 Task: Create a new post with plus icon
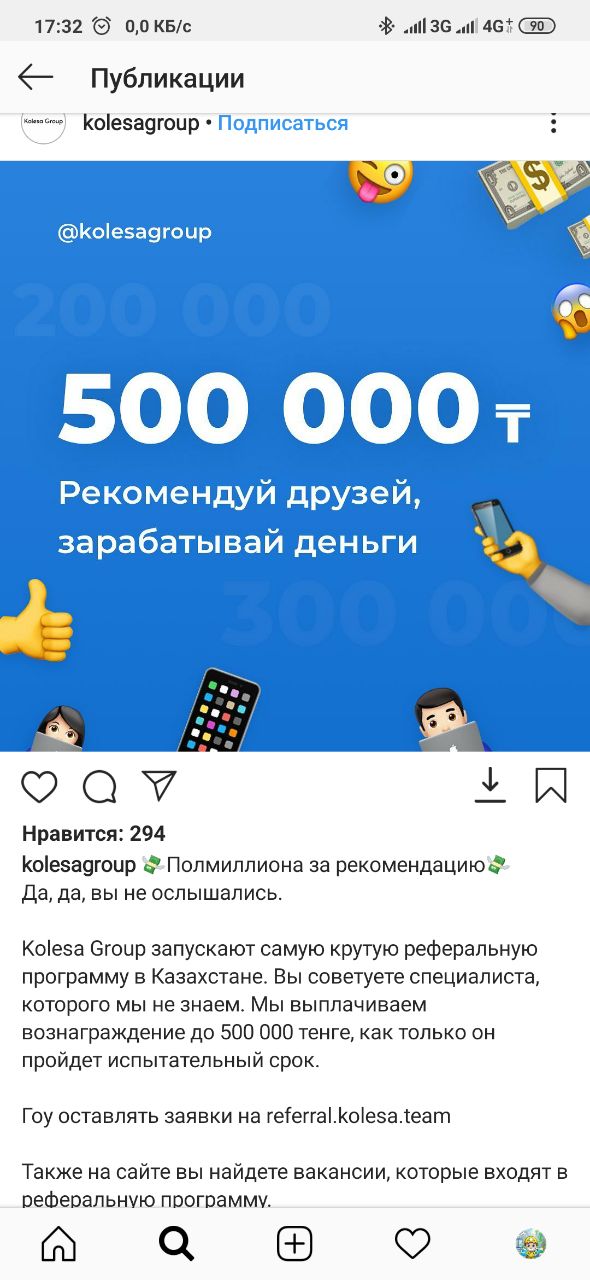[x=294, y=1243]
